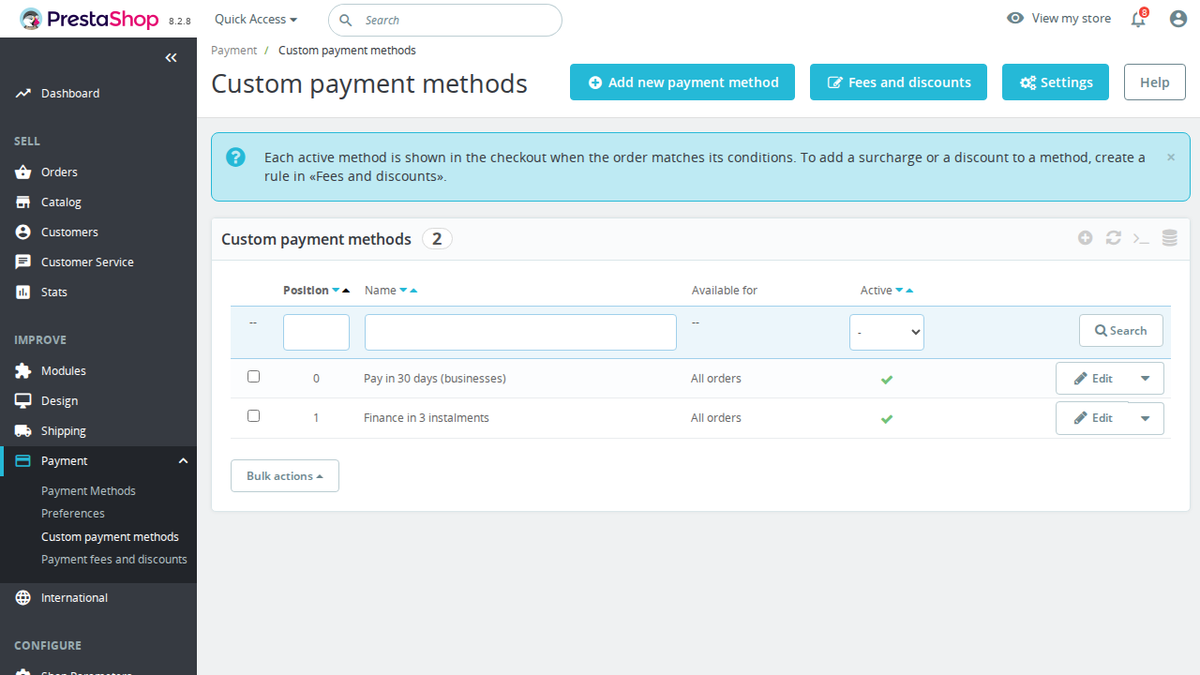Click Add new payment method button
Viewport: 1200px width, 675px height.
pyautogui.click(x=682, y=82)
